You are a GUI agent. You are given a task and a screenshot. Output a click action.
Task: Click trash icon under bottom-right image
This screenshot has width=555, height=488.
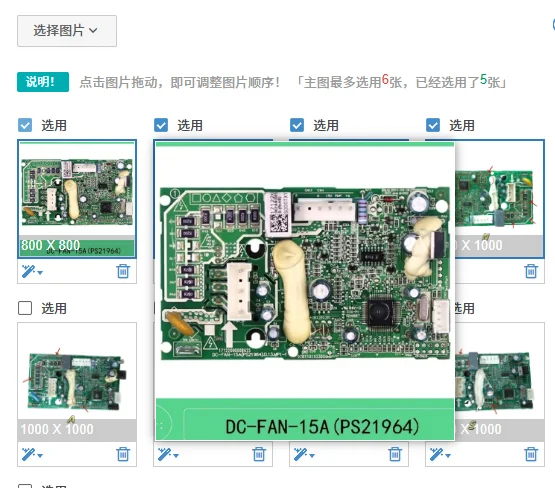click(x=531, y=454)
